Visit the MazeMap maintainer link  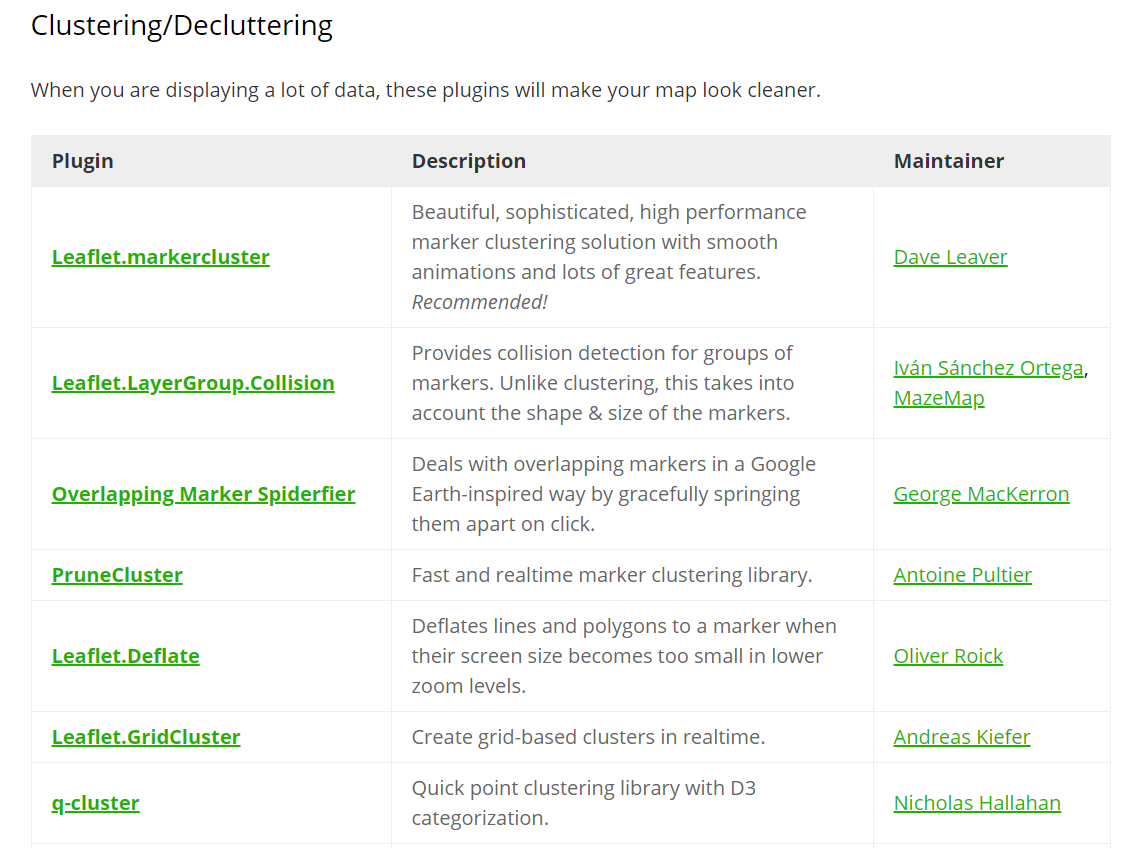pyautogui.click(x=939, y=398)
